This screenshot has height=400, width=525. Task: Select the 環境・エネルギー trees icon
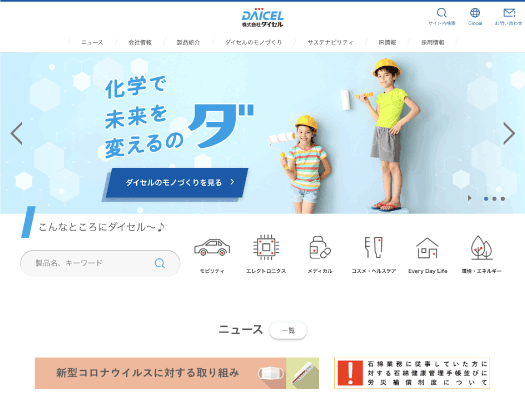481,248
